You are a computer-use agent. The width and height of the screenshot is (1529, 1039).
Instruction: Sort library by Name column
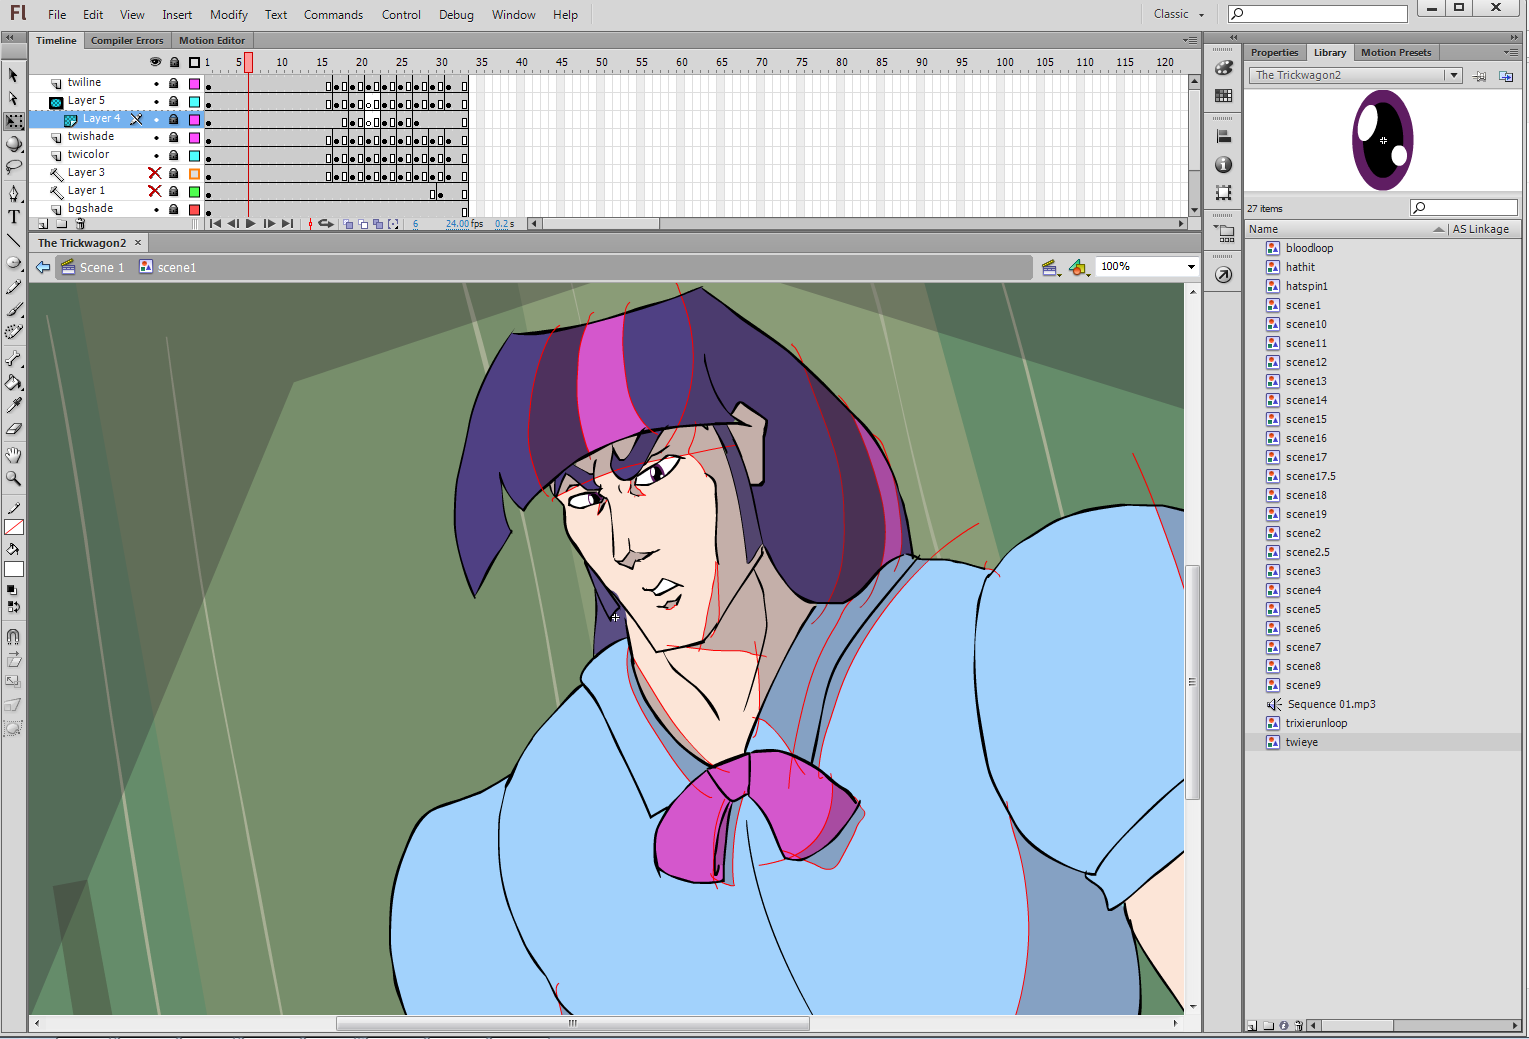tap(1345, 229)
